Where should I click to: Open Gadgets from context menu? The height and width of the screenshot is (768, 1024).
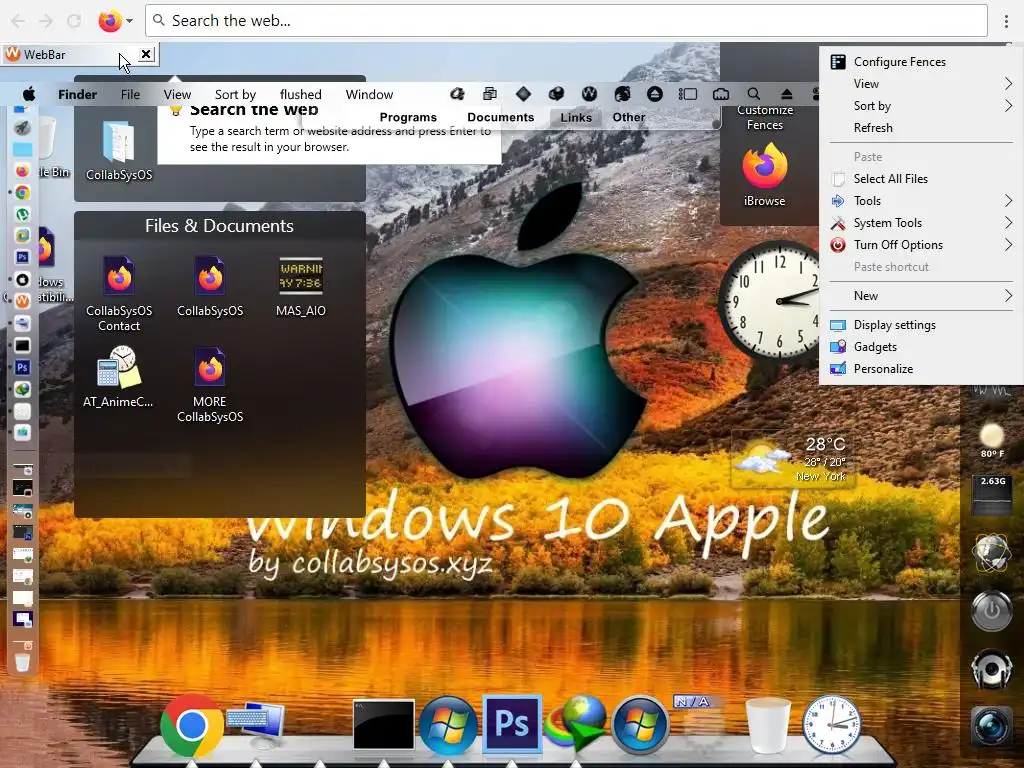click(x=921, y=347)
